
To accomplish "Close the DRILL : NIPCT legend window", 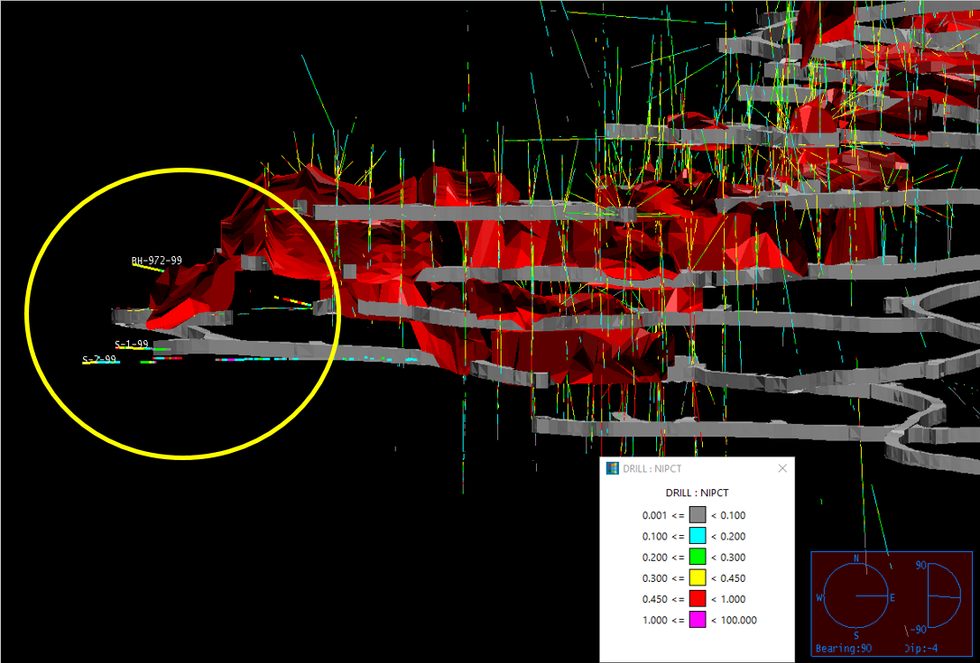I will click(782, 468).
